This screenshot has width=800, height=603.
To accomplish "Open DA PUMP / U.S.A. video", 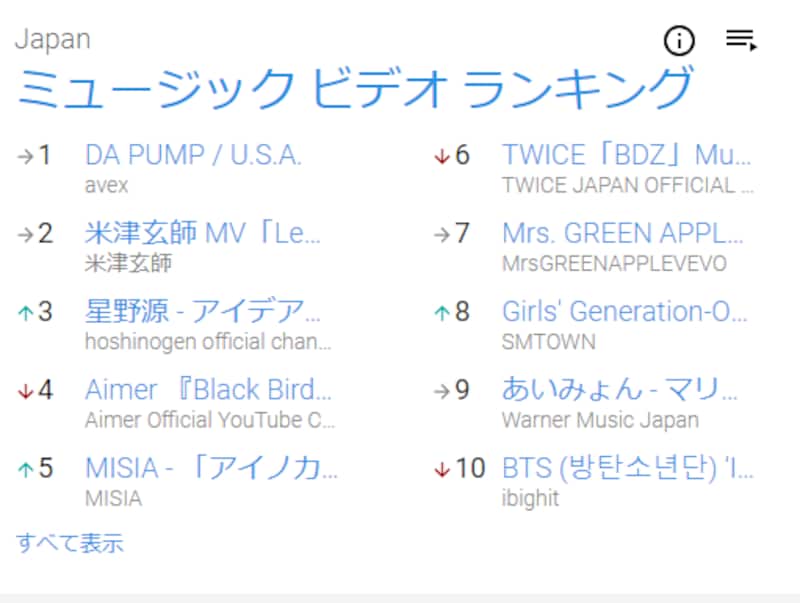I will [x=193, y=155].
